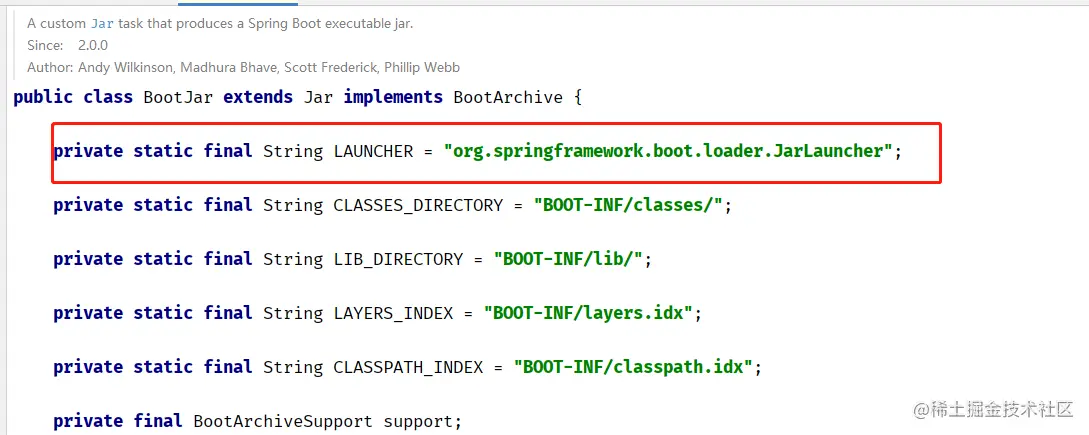Image resolution: width=1089 pixels, height=435 pixels.
Task: Click the "BOOT-INF/layers.idx" string literal
Action: click(x=588, y=313)
